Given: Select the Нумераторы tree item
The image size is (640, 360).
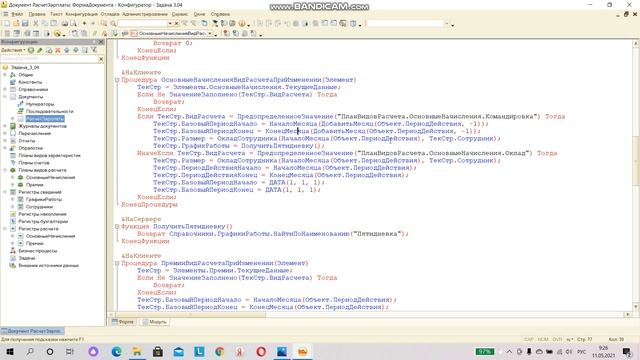Looking at the screenshot, I should [40, 104].
